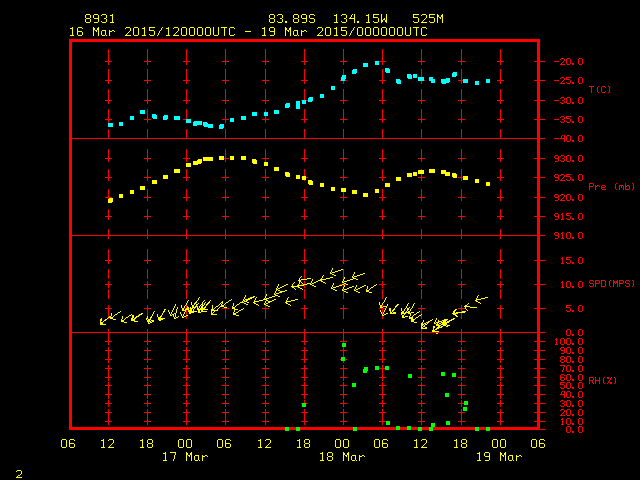Click the 19 Mar date label
640x480 pixels.
tap(499, 457)
